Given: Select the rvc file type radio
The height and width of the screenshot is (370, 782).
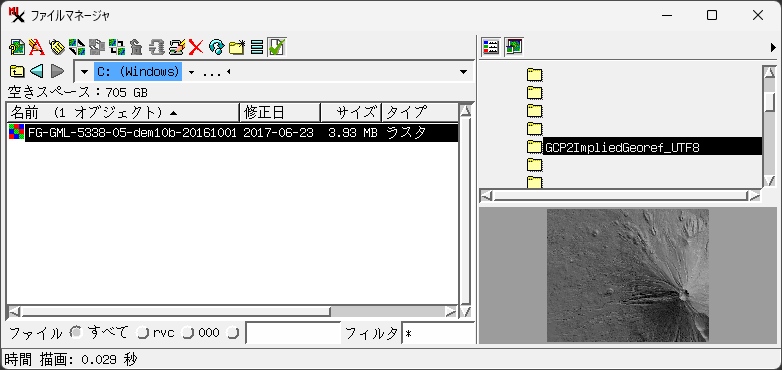Looking at the screenshot, I should pos(143,333).
